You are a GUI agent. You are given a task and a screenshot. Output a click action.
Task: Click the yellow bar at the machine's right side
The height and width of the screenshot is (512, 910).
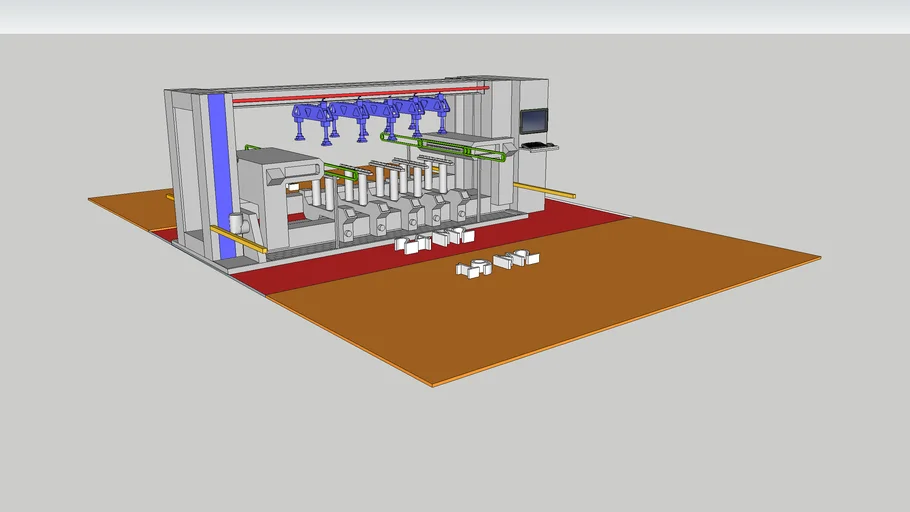544,190
